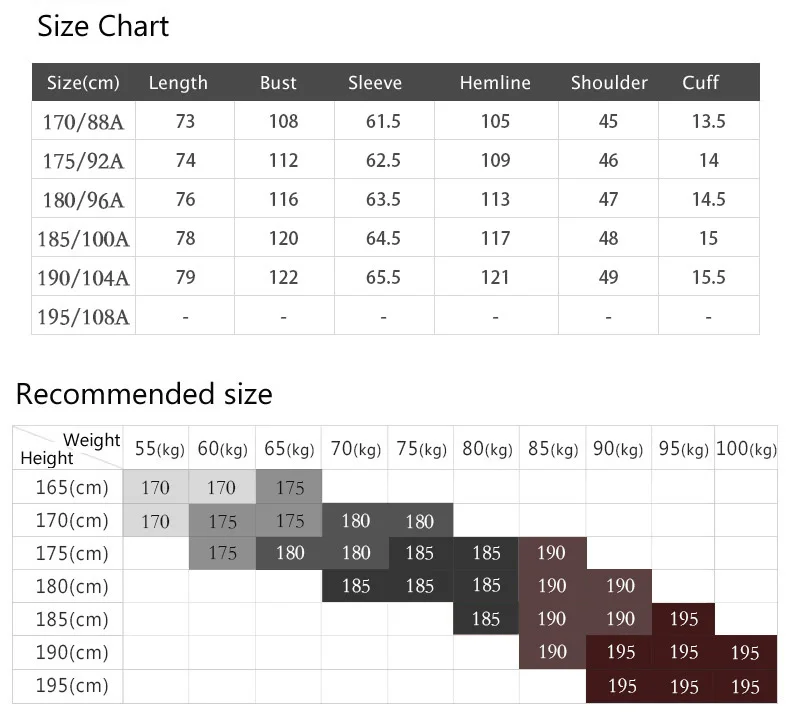Viewport: 790px width, 720px height.
Task: Click the 195(cm) height row label
Action: 72,686
